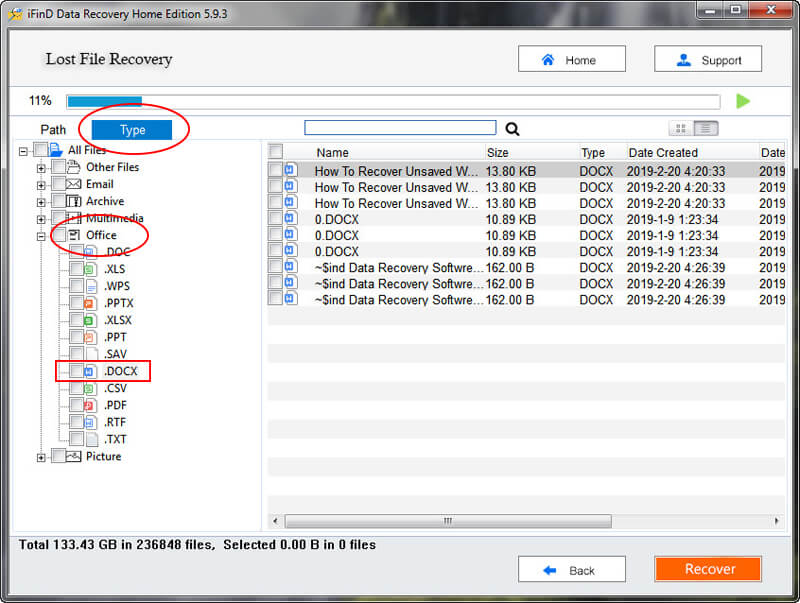Collapse the Office node

click(41, 236)
